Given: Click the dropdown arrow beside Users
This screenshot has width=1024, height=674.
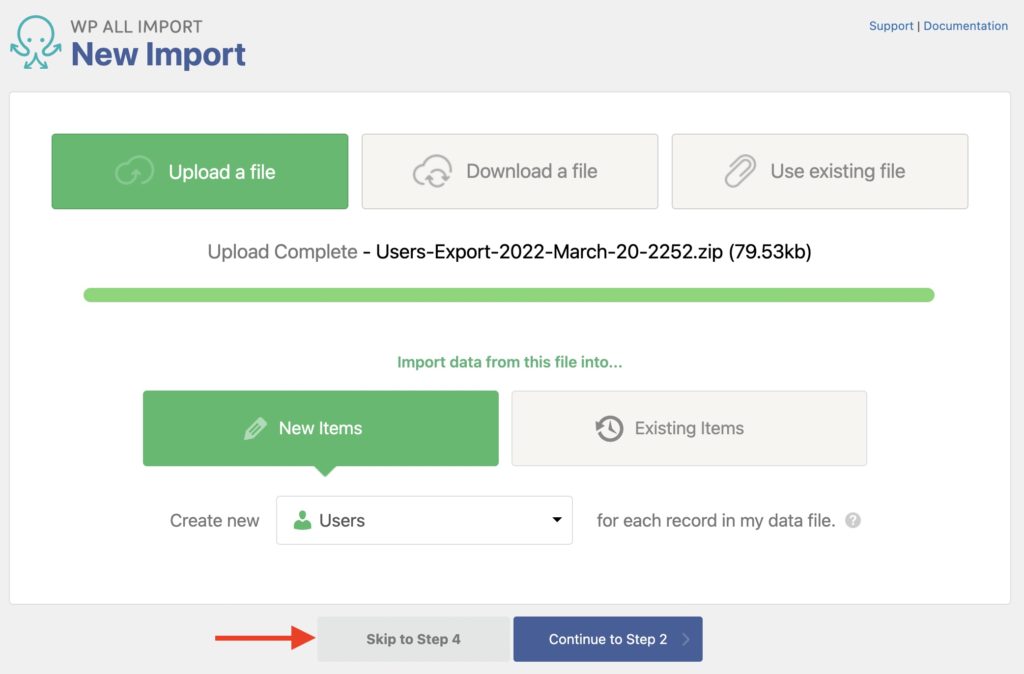Looking at the screenshot, I should [x=557, y=519].
